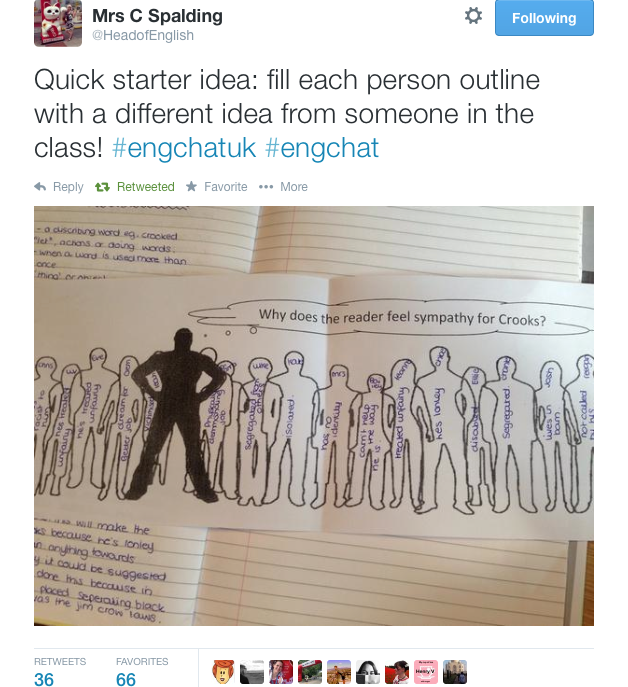Open the gear settings icon
The image size is (628, 687).
click(473, 16)
